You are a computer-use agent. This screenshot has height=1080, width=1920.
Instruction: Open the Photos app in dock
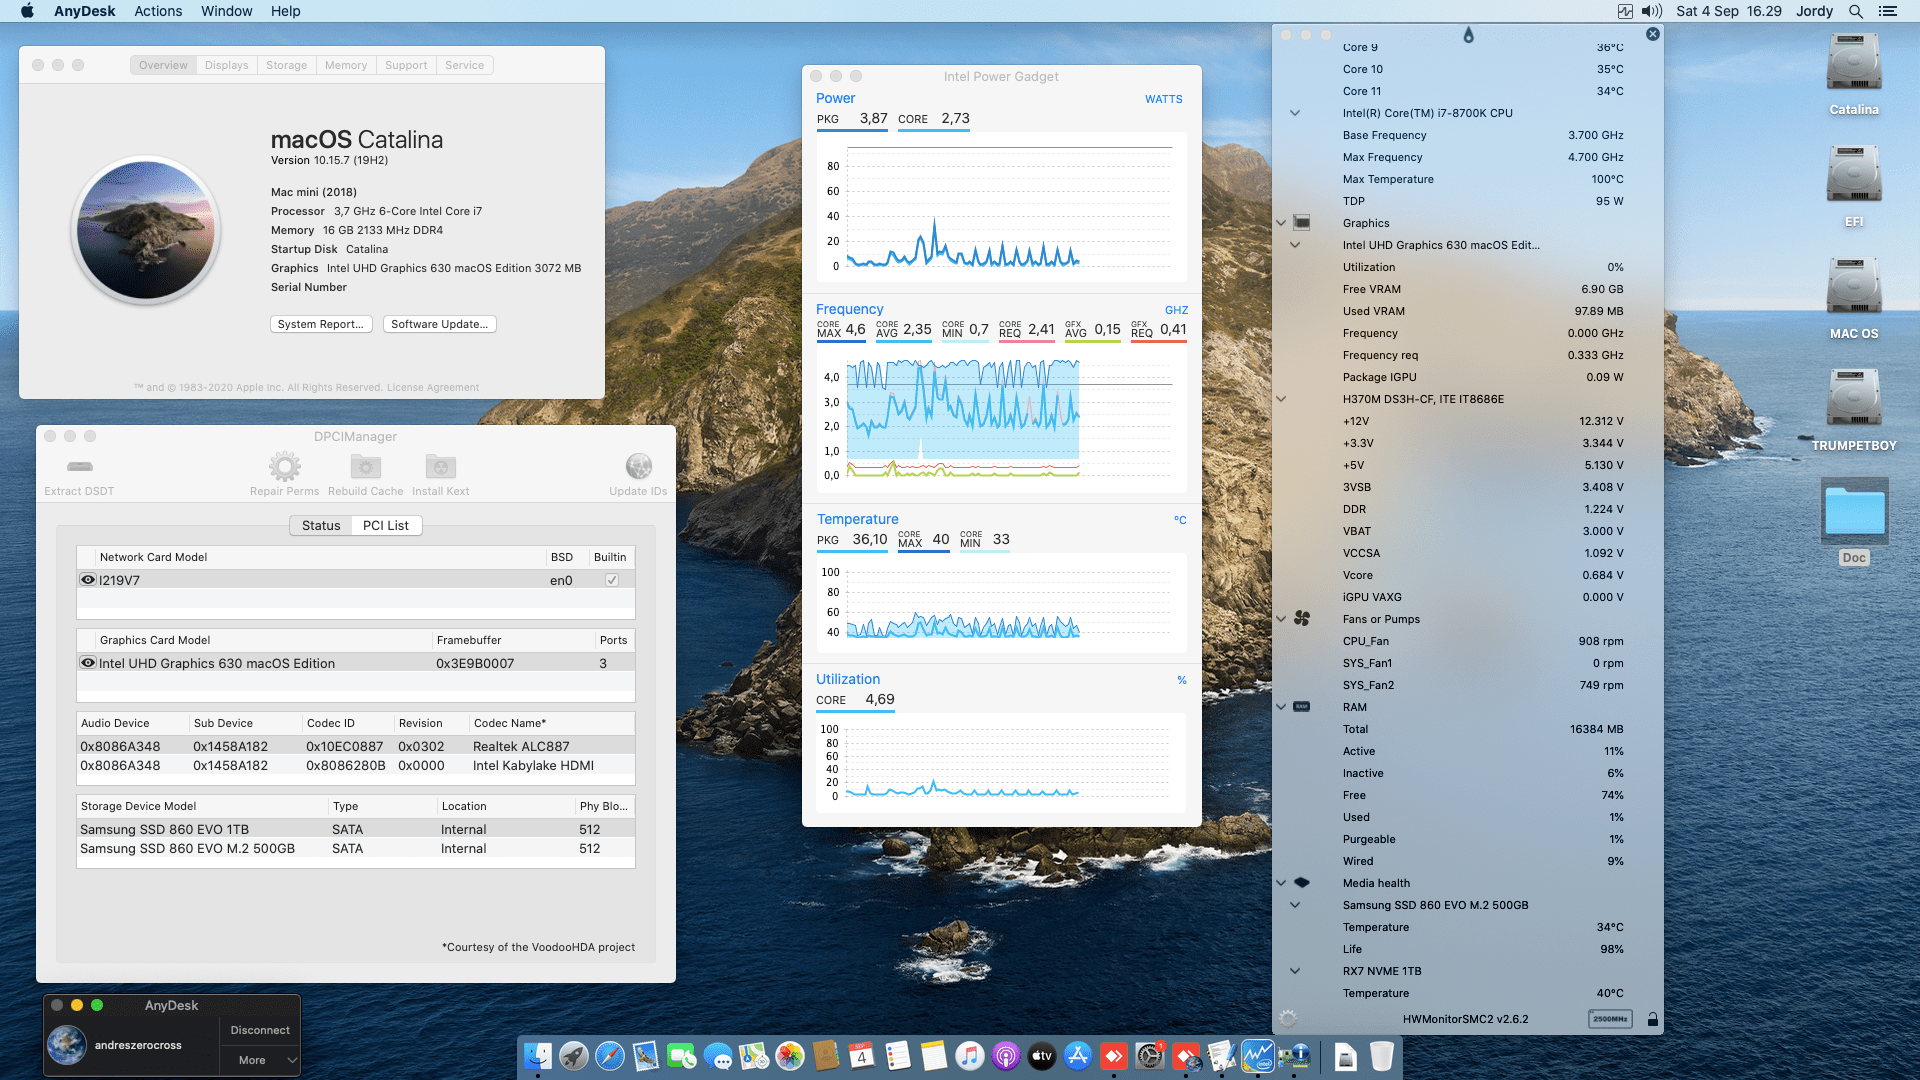click(790, 1055)
